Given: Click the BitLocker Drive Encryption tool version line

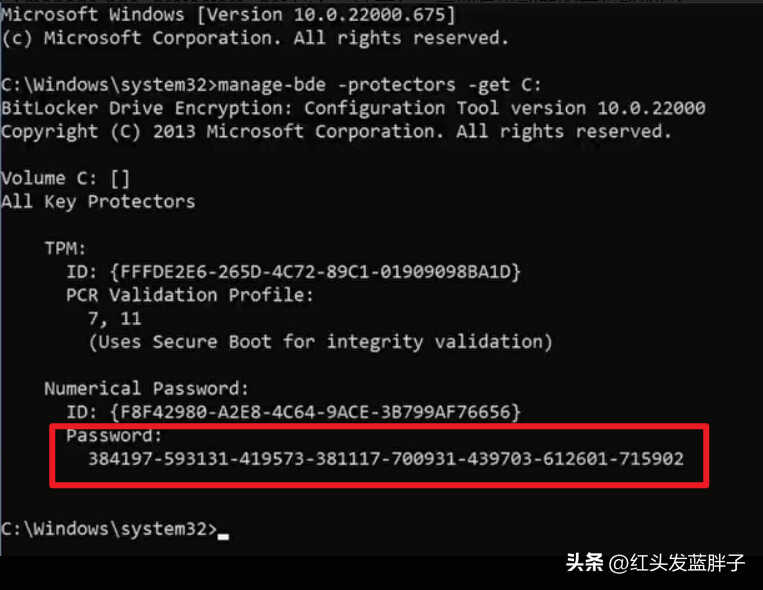Looking at the screenshot, I should (x=353, y=108).
